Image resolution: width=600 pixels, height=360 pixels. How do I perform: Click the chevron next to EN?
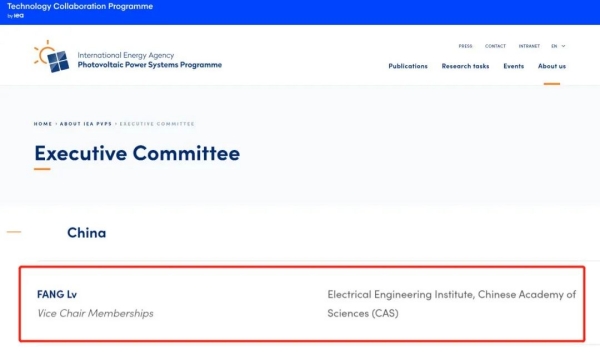point(563,46)
